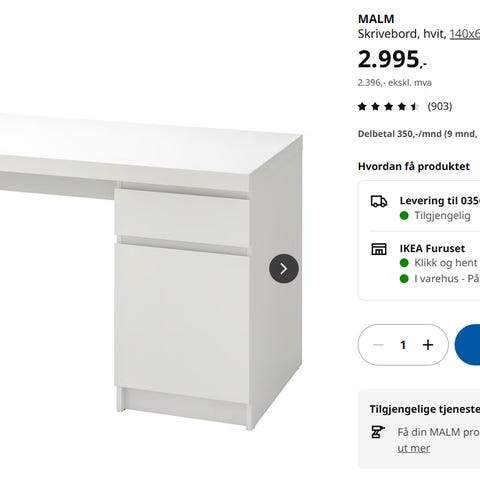480x480 pixels.
Task: Open 'ut mer' link in services
Action: [413, 448]
